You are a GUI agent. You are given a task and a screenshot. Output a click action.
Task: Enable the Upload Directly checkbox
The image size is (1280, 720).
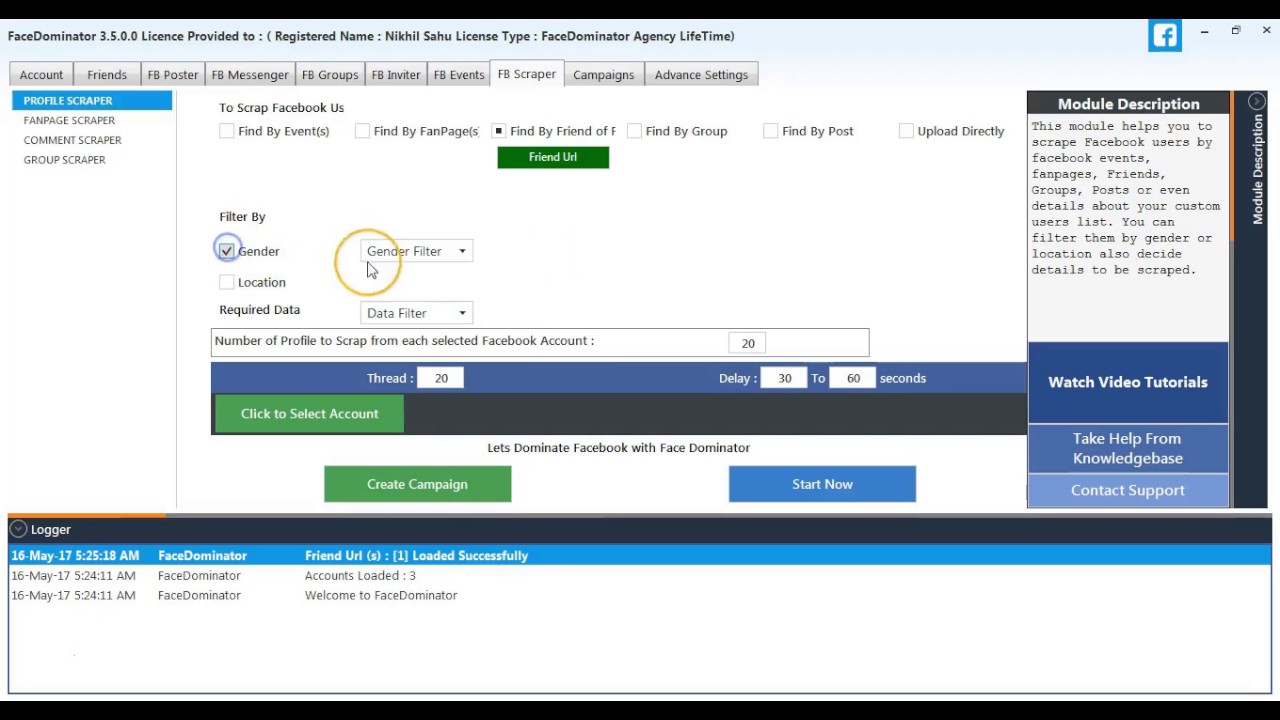tap(906, 131)
